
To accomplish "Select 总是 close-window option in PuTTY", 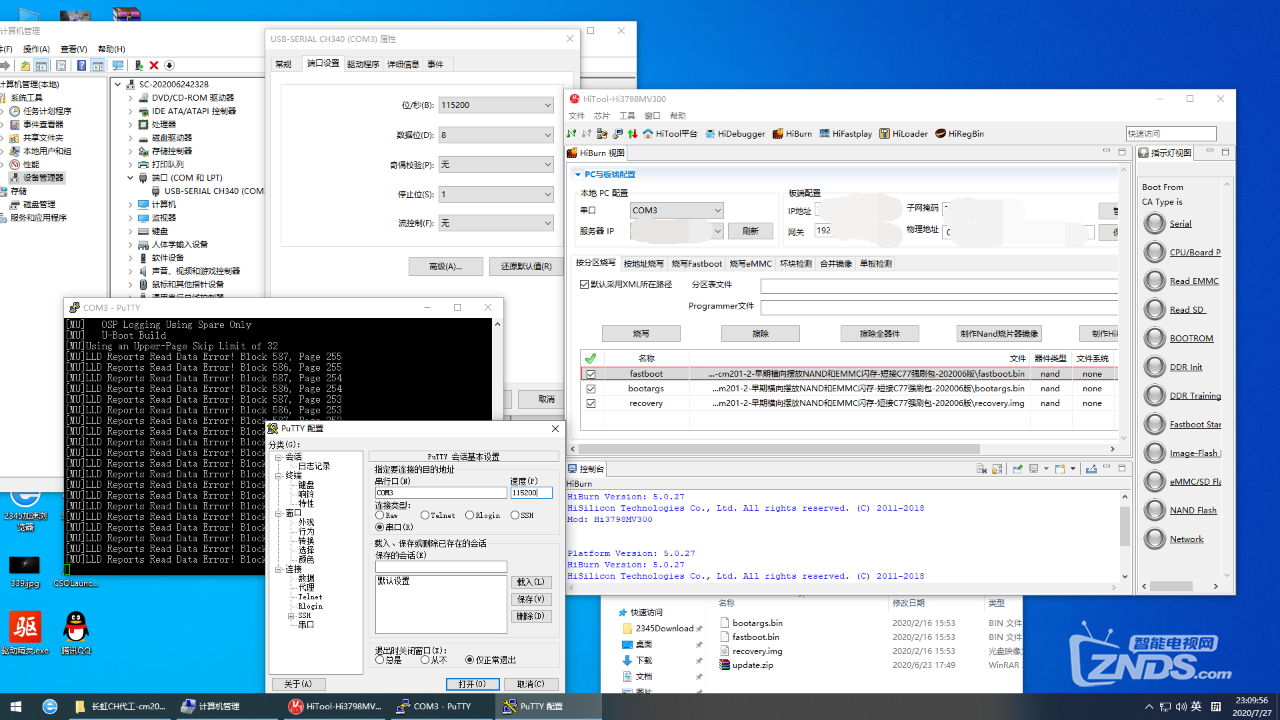I will pos(380,660).
